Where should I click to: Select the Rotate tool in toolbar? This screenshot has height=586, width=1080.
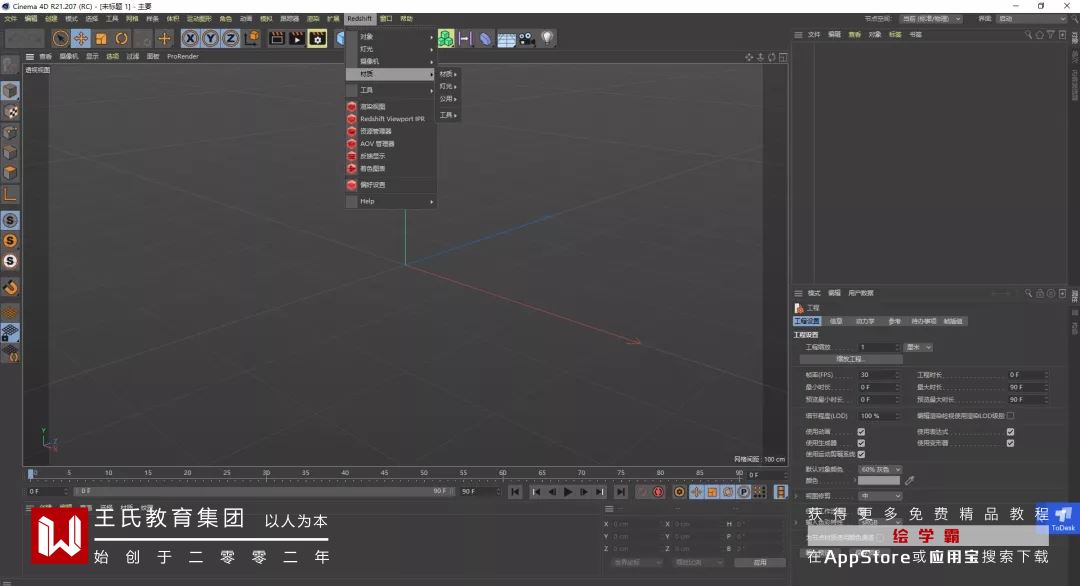(x=122, y=39)
